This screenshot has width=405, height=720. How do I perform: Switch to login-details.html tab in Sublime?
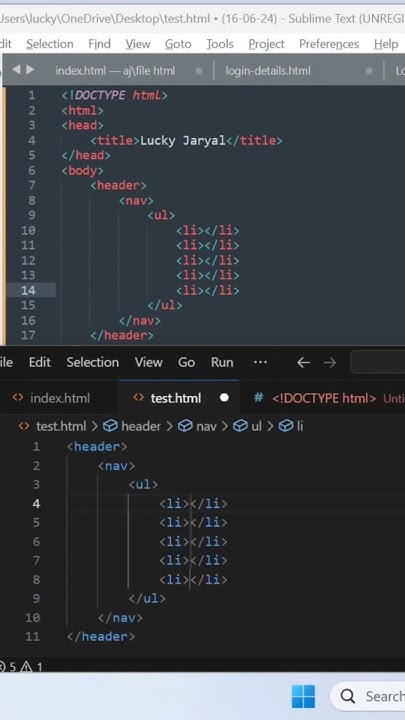268,71
